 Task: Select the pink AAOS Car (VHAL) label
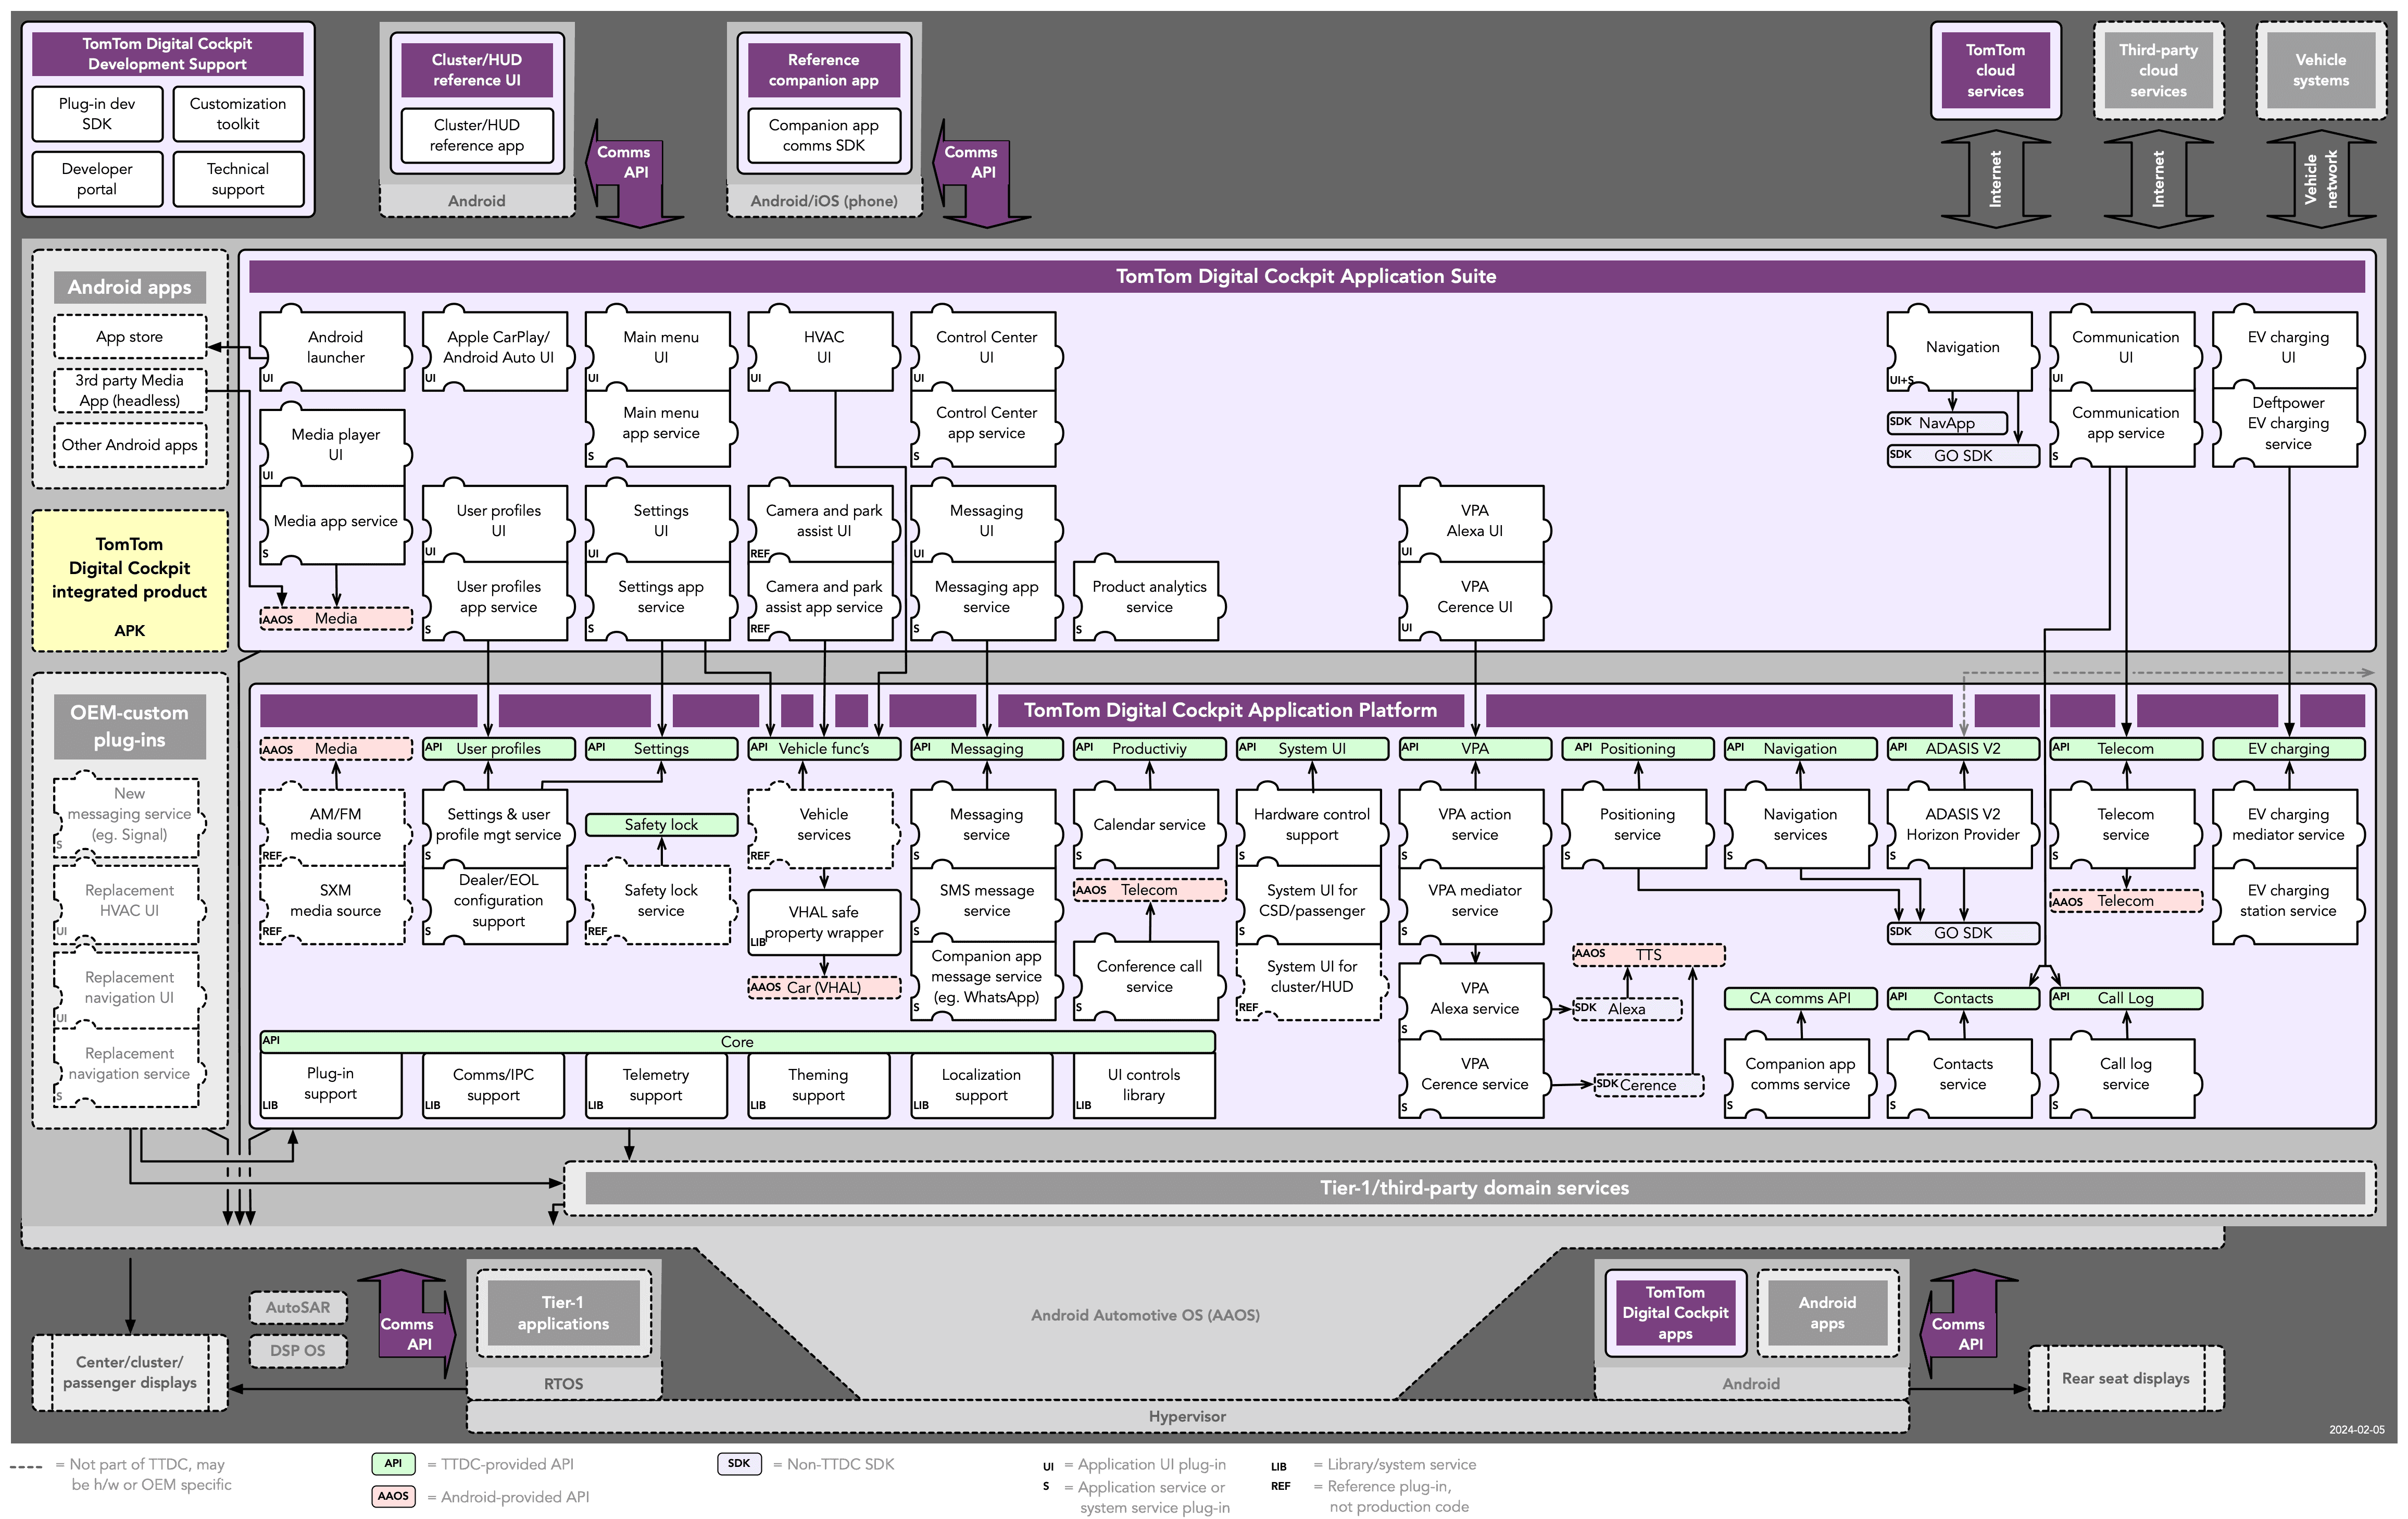pyautogui.click(x=823, y=987)
